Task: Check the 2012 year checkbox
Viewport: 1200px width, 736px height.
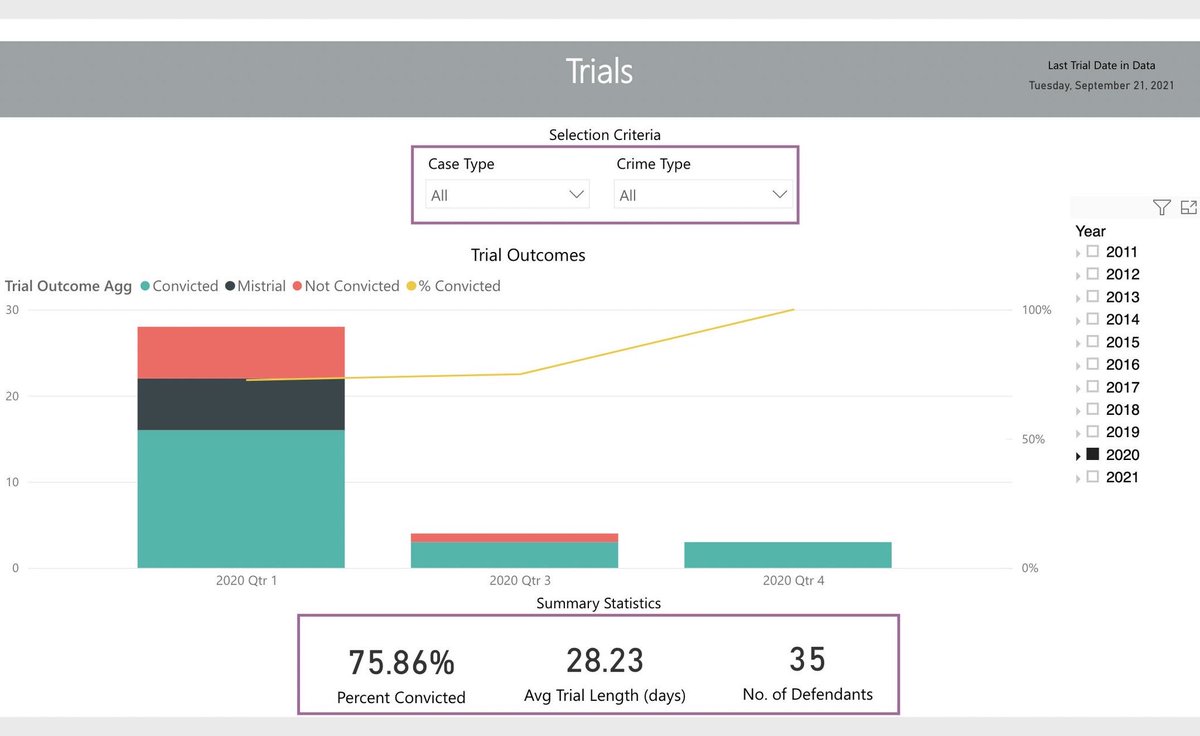Action: (1093, 274)
